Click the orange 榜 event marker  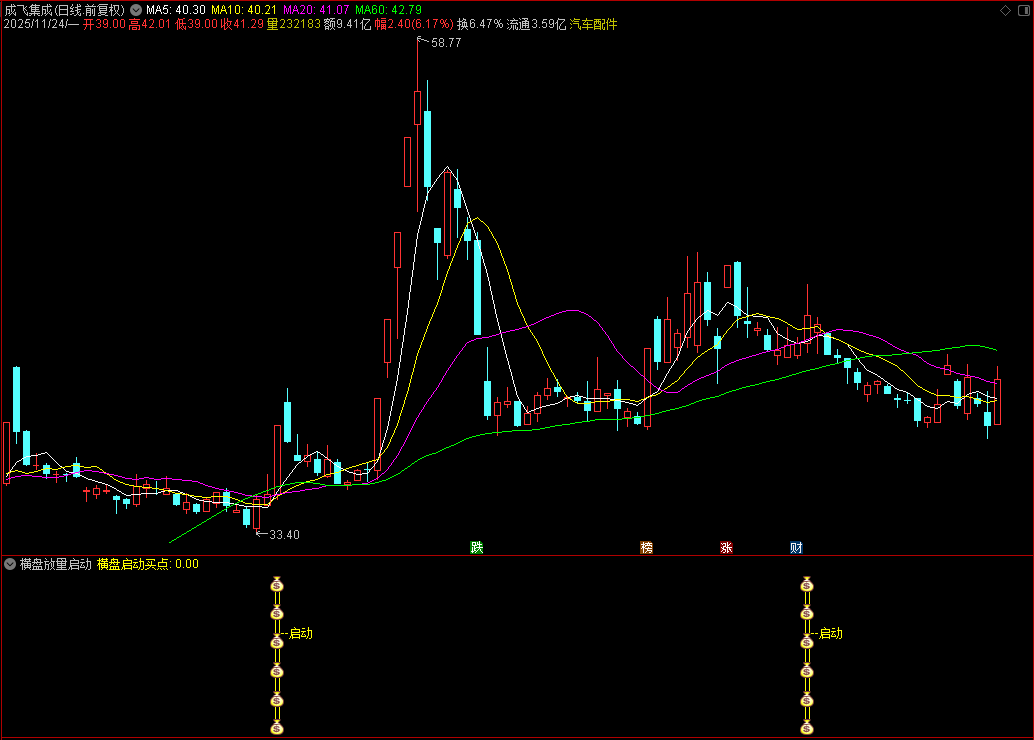[646, 547]
